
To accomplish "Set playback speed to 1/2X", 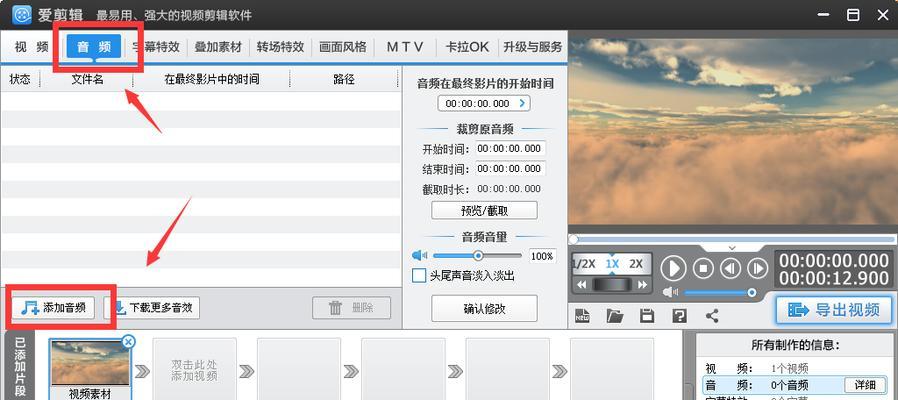I will pos(584,264).
